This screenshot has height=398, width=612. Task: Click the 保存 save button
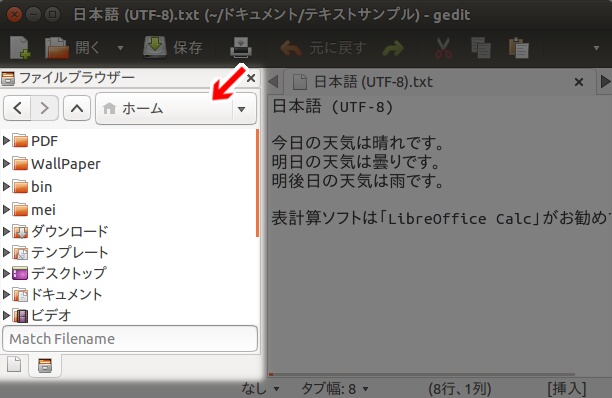173,48
